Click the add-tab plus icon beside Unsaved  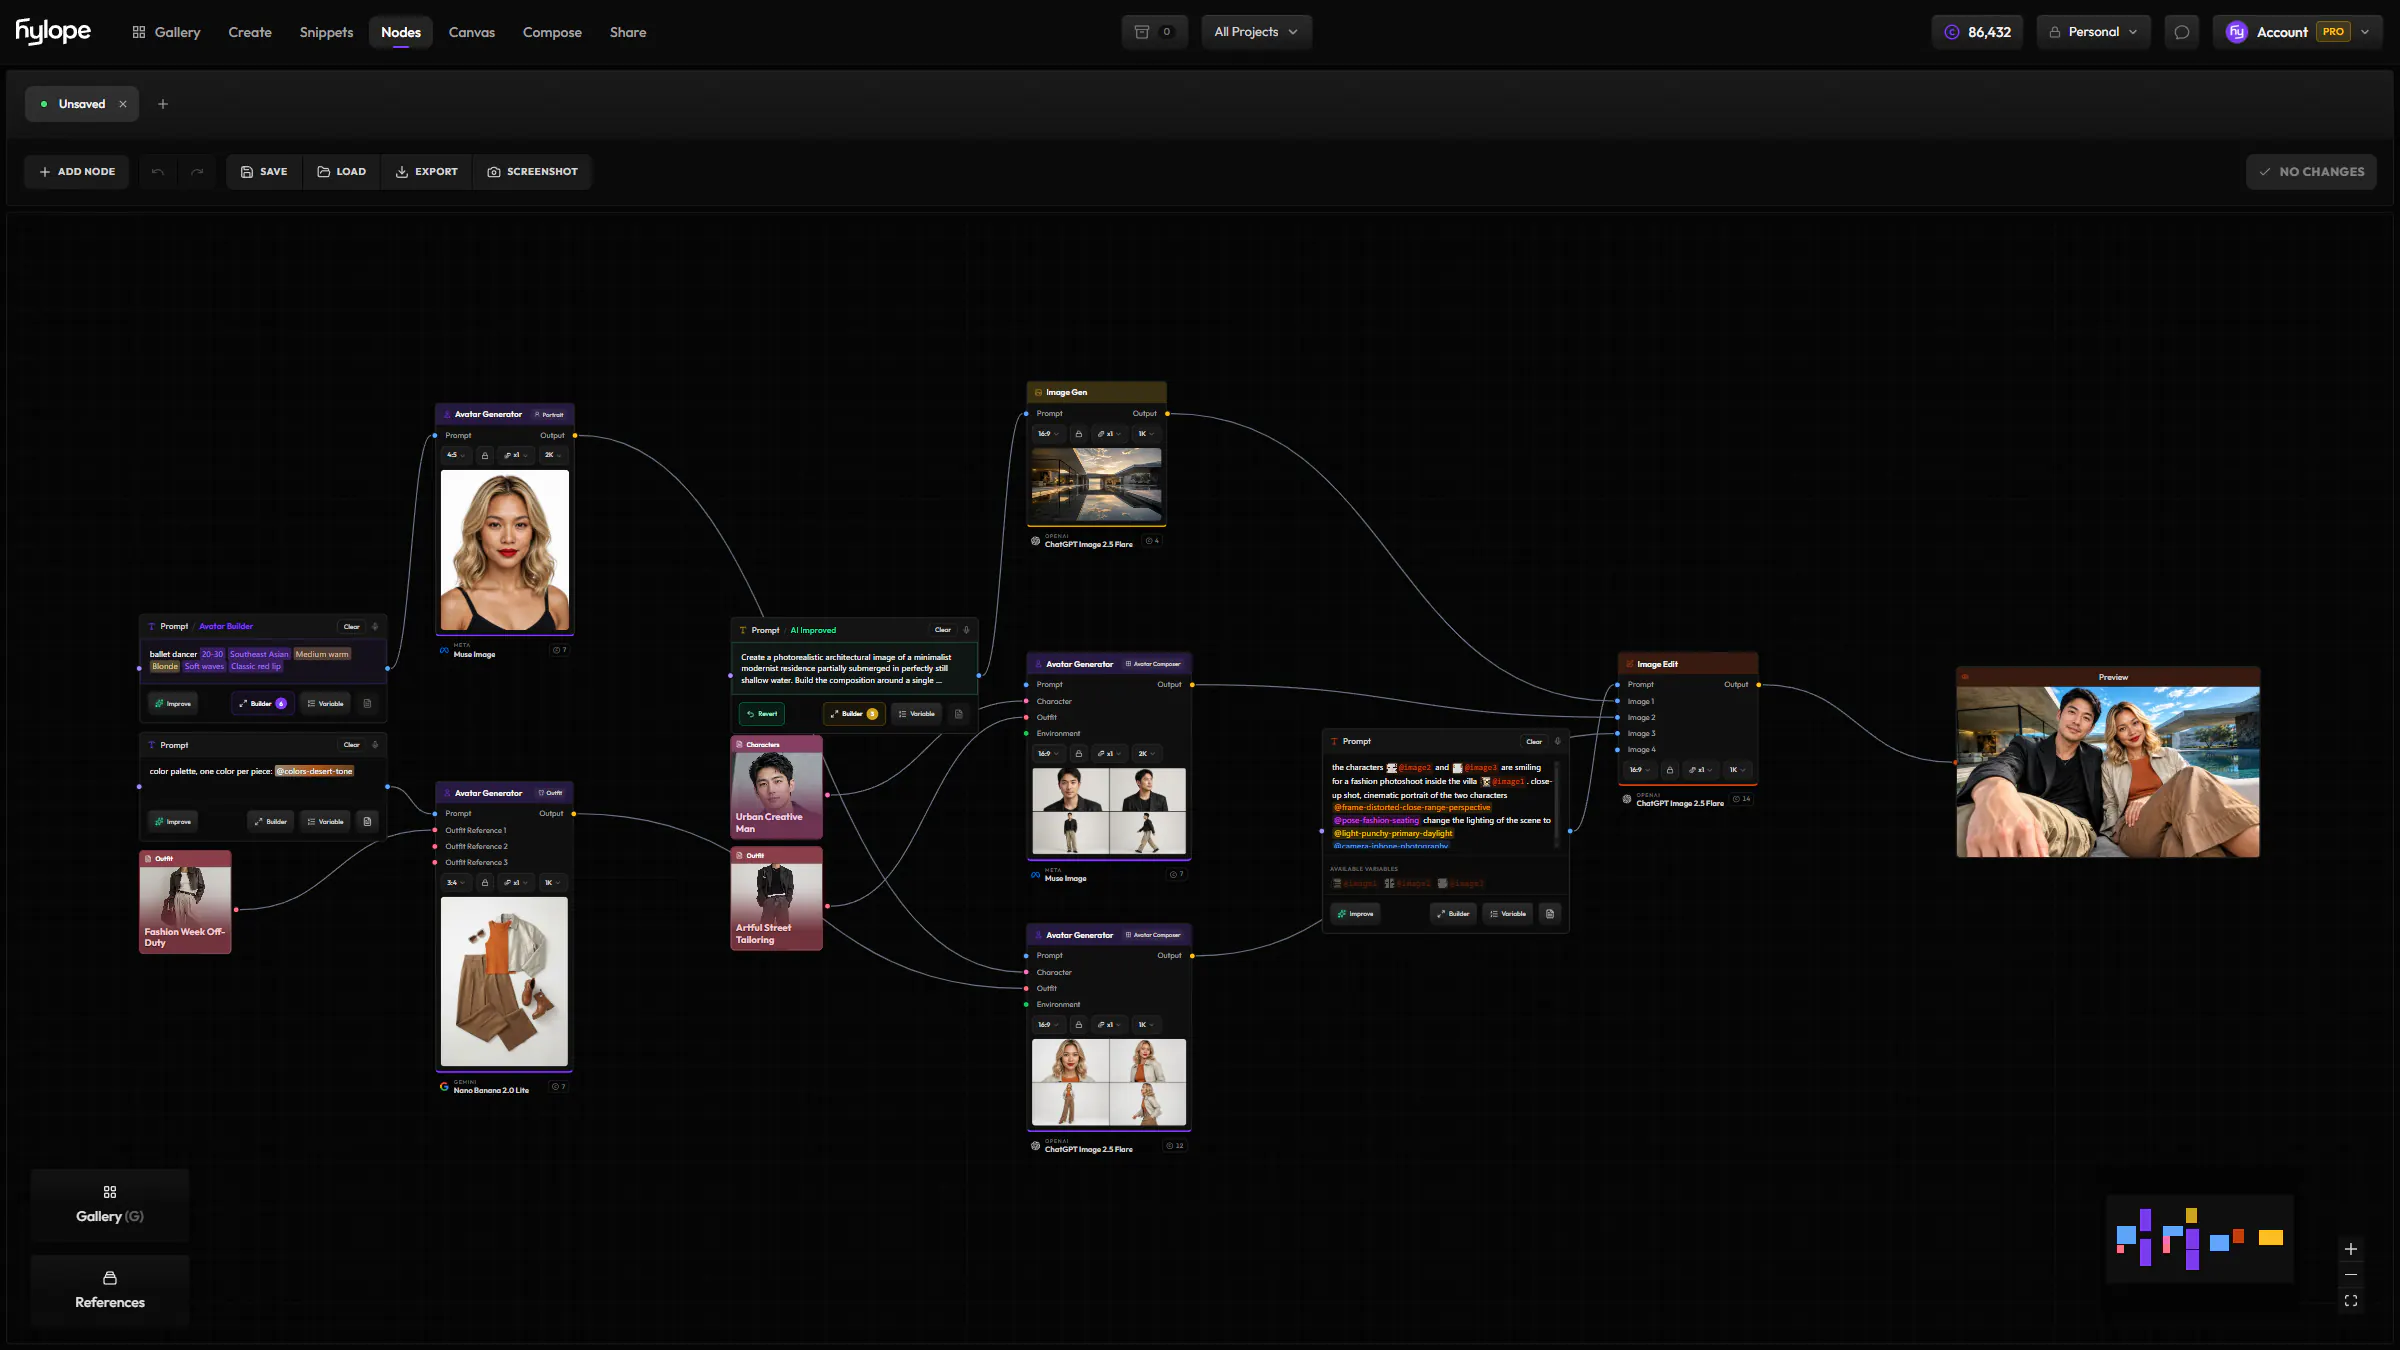click(163, 104)
